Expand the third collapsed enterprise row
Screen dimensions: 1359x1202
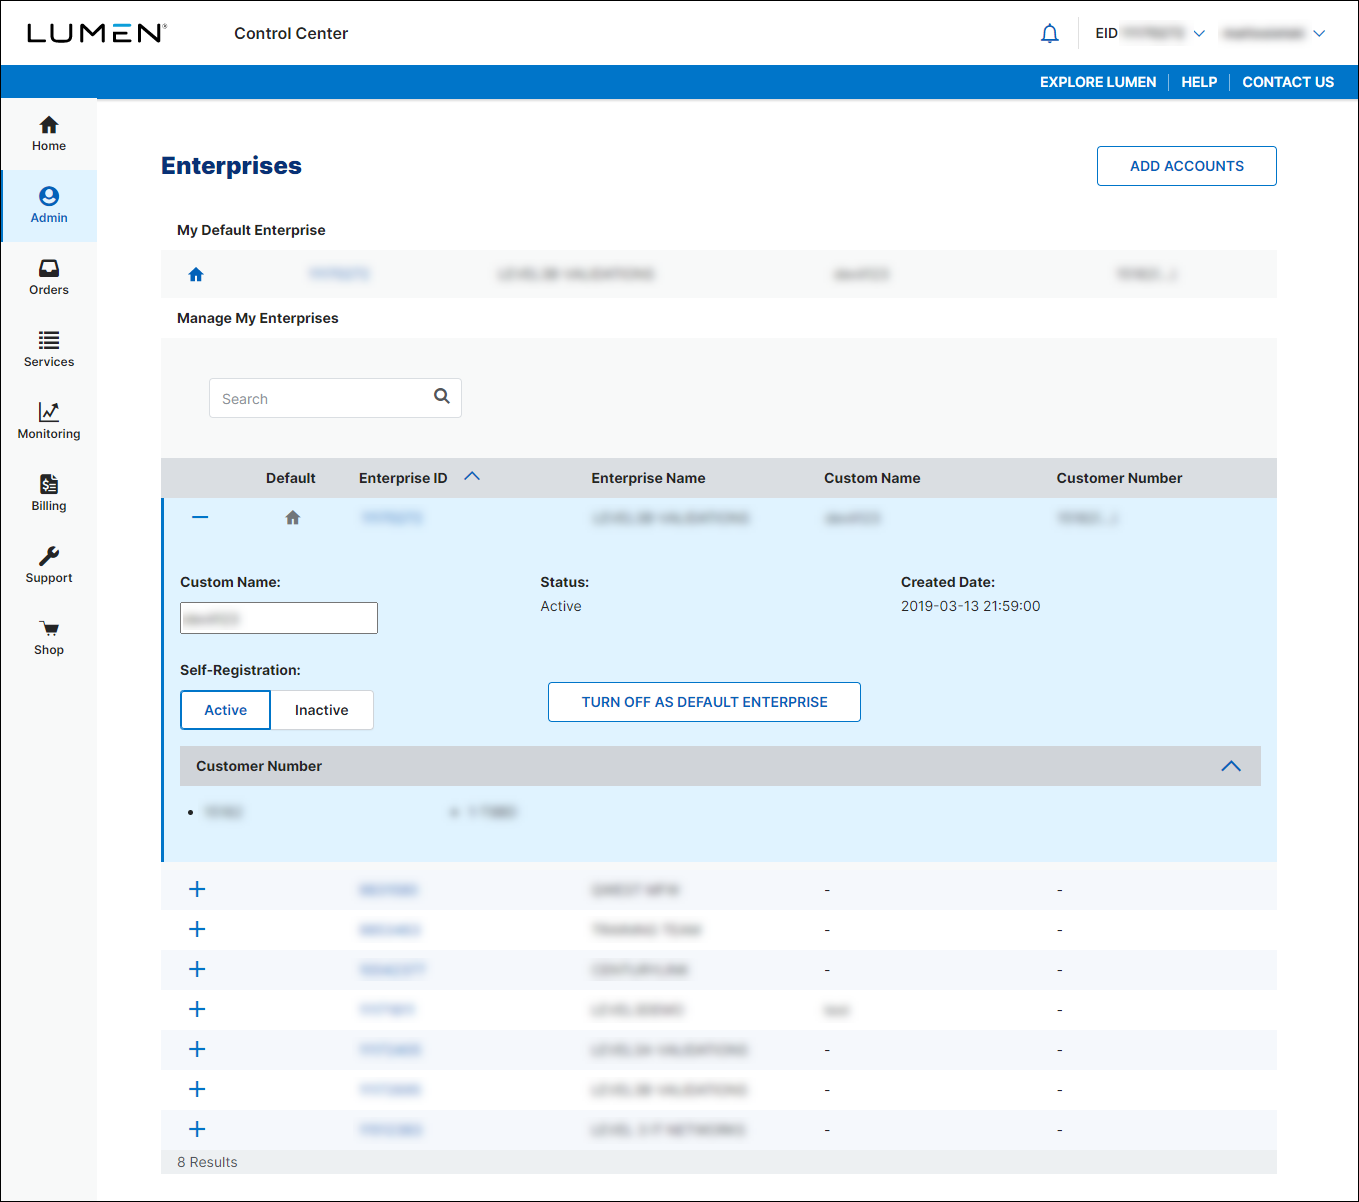tap(197, 969)
